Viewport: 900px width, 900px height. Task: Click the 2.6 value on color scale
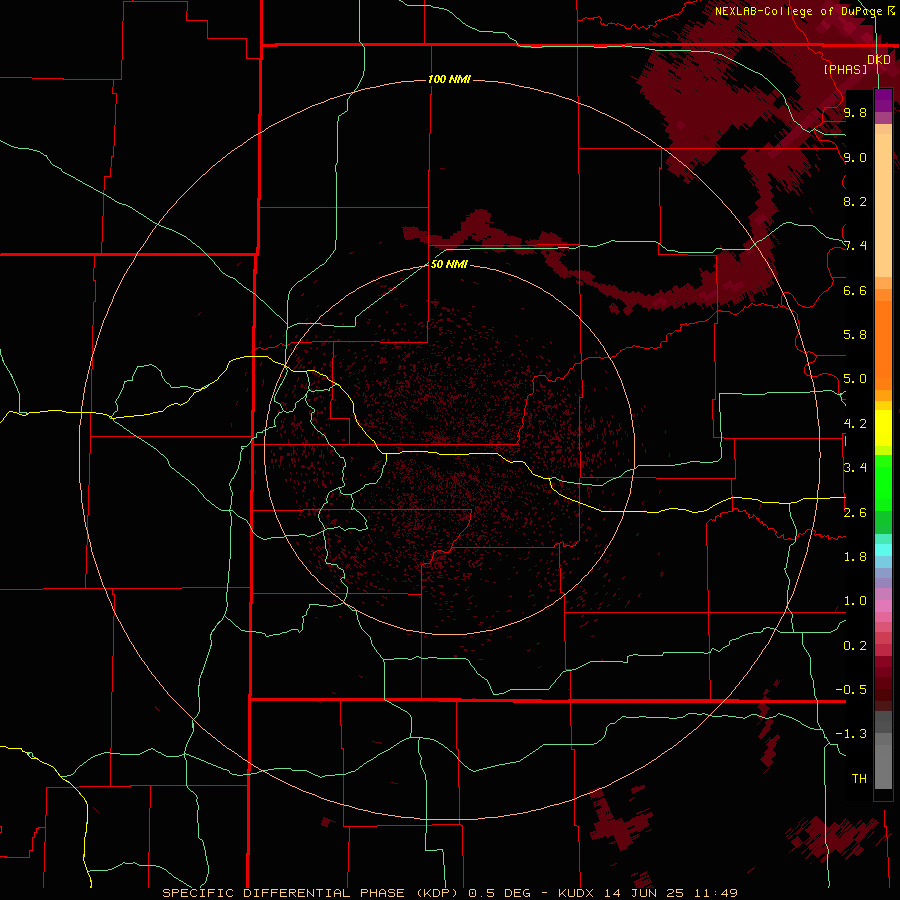tap(855, 513)
